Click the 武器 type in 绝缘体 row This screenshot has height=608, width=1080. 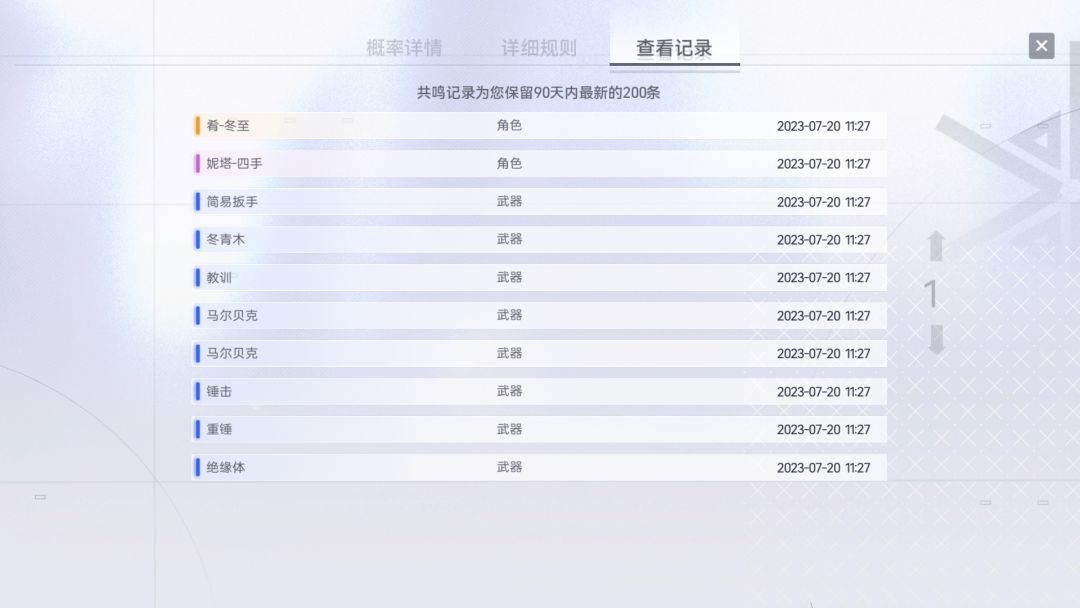pyautogui.click(x=510, y=466)
